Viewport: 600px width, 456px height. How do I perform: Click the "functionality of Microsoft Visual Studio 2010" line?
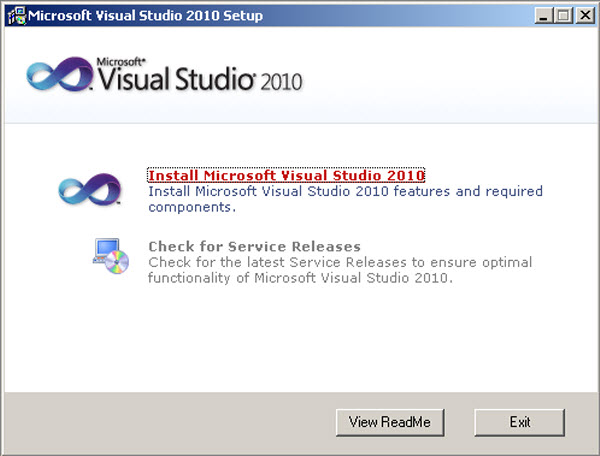[300, 278]
